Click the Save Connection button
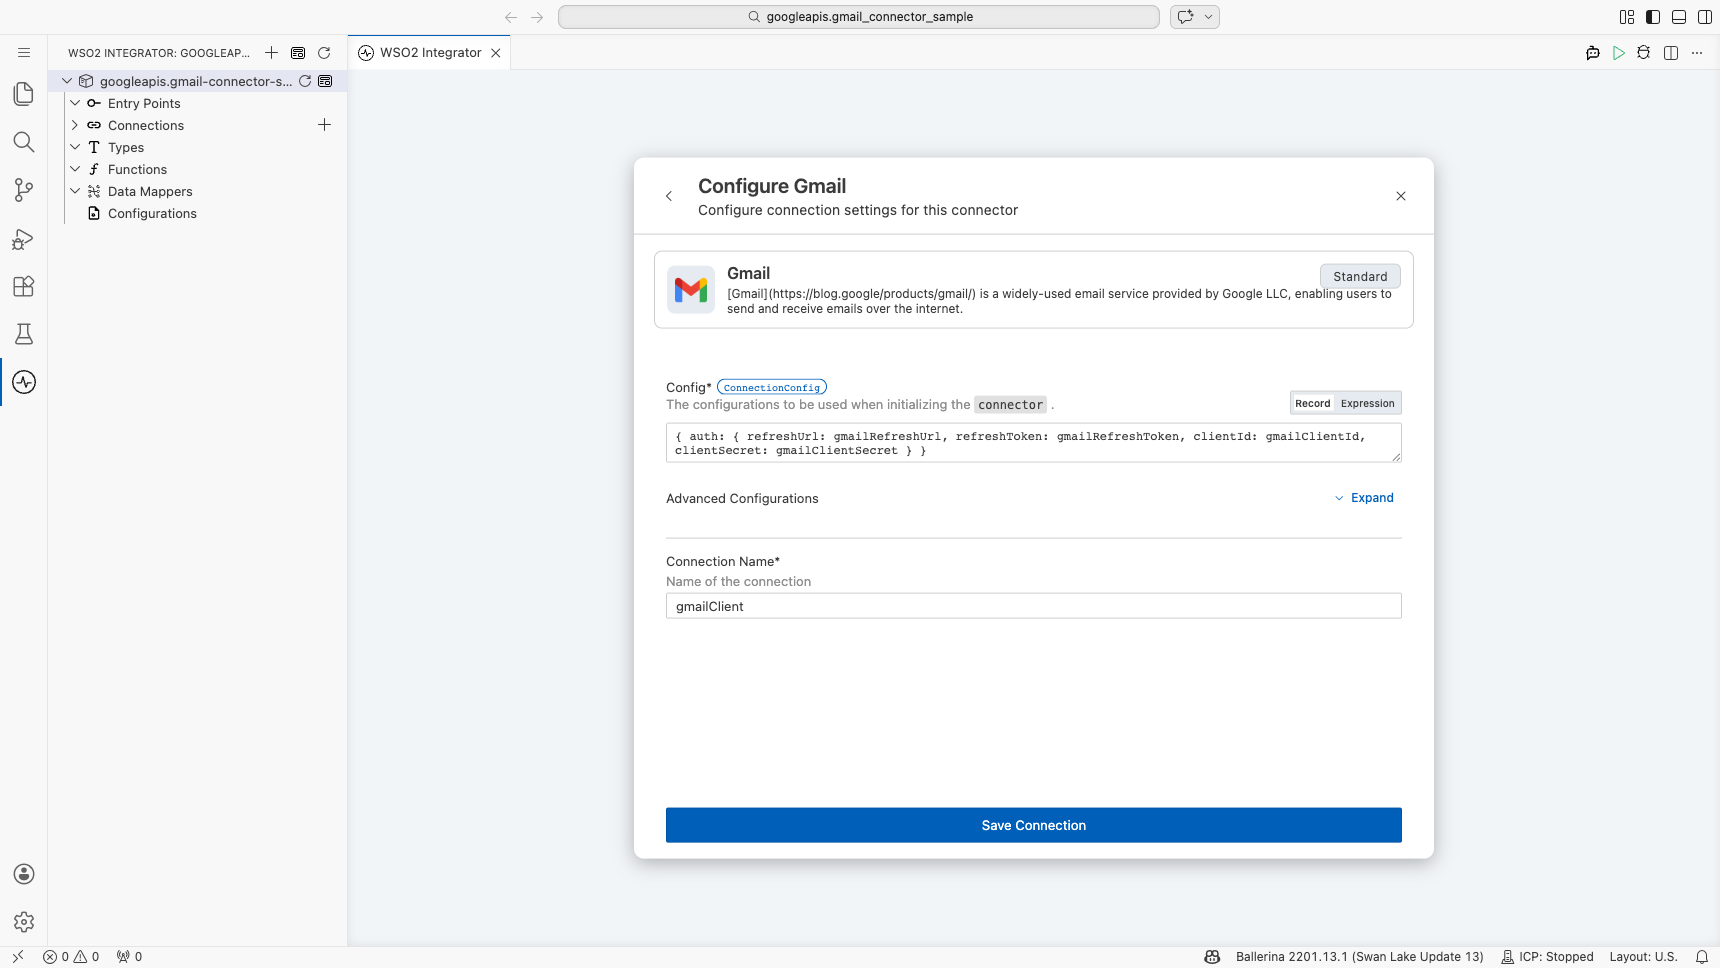 click(1034, 825)
